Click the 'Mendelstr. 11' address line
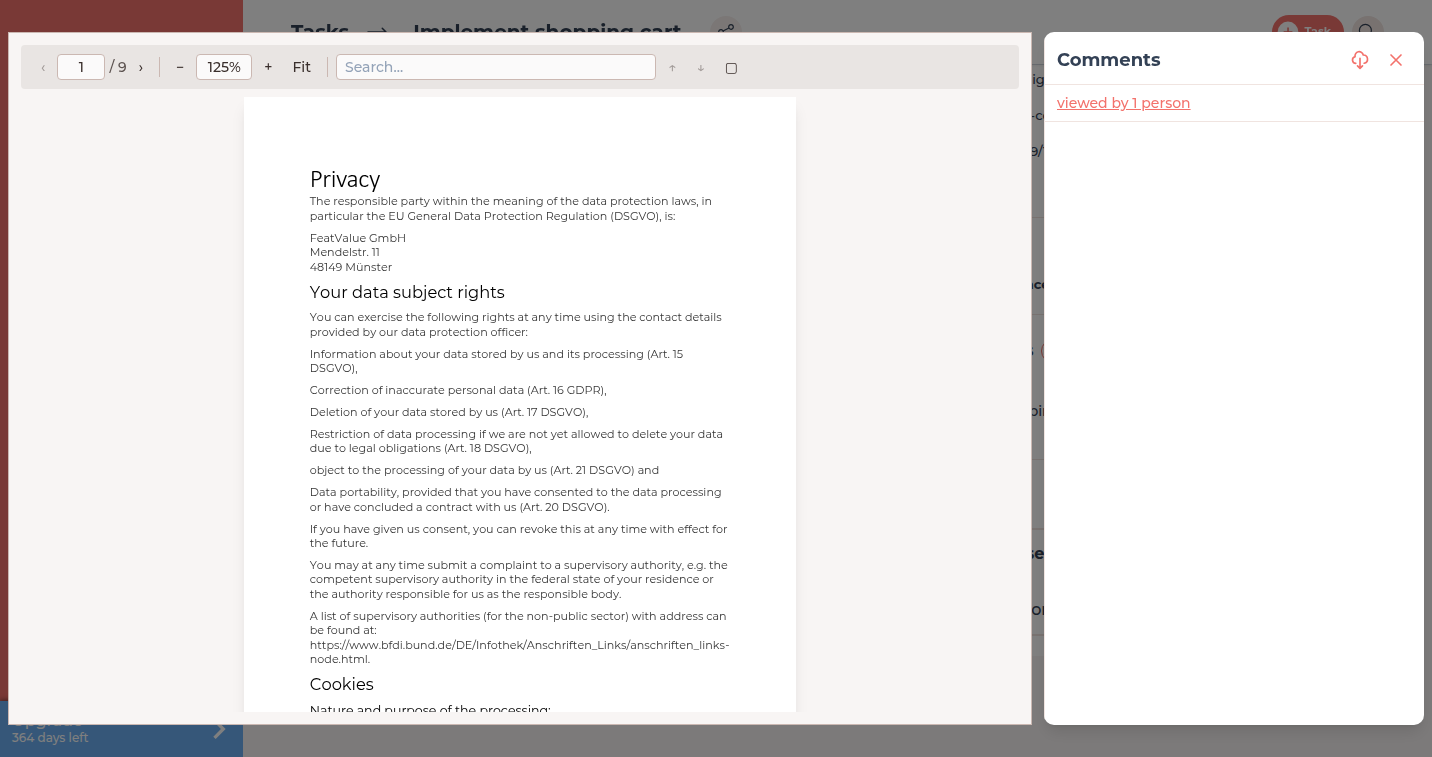 click(345, 252)
